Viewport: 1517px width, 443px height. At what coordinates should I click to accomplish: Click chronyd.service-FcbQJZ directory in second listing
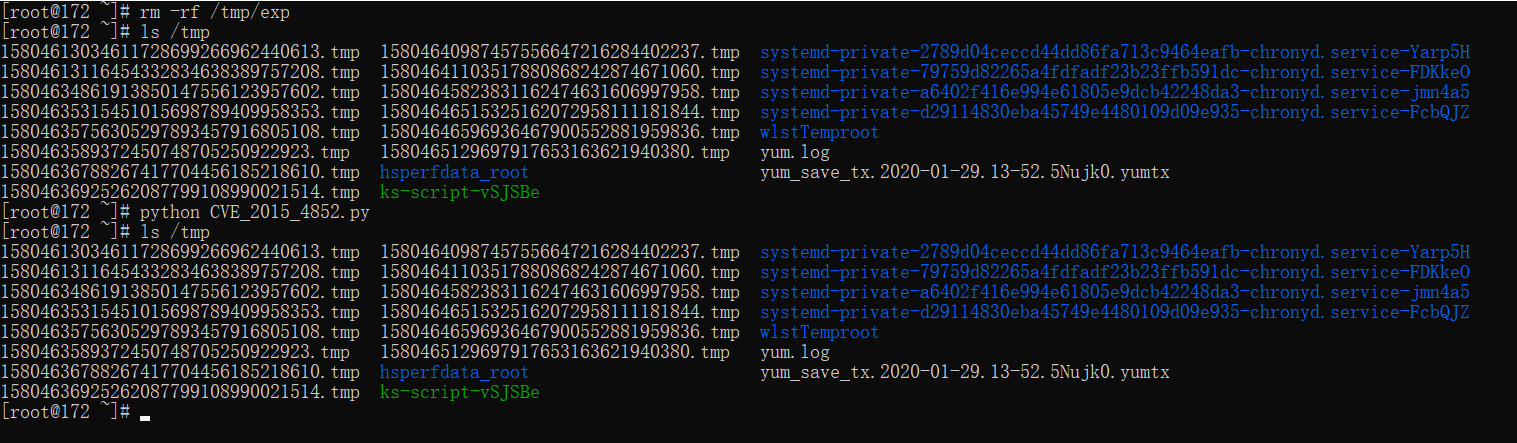[1115, 312]
